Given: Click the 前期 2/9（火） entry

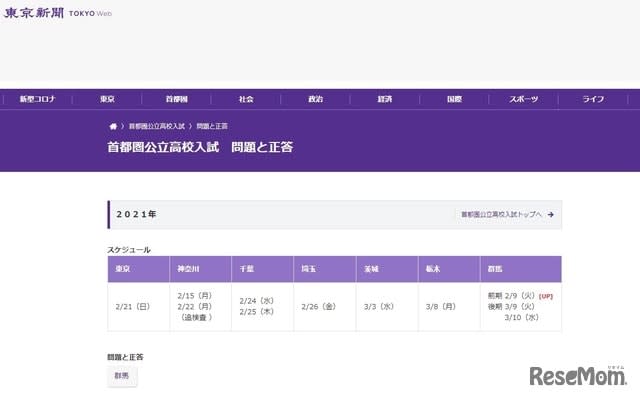Looking at the screenshot, I should [512, 296].
